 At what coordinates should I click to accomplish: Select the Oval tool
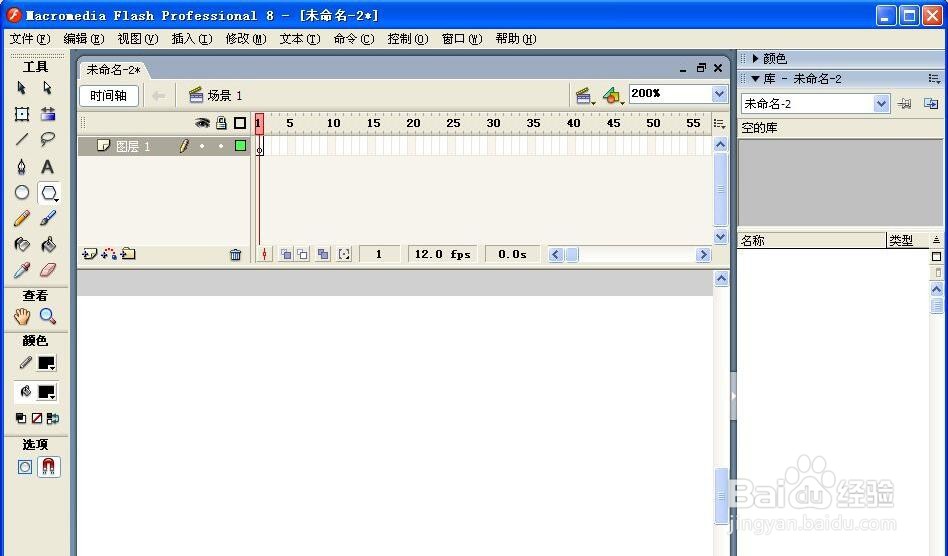coord(22,193)
